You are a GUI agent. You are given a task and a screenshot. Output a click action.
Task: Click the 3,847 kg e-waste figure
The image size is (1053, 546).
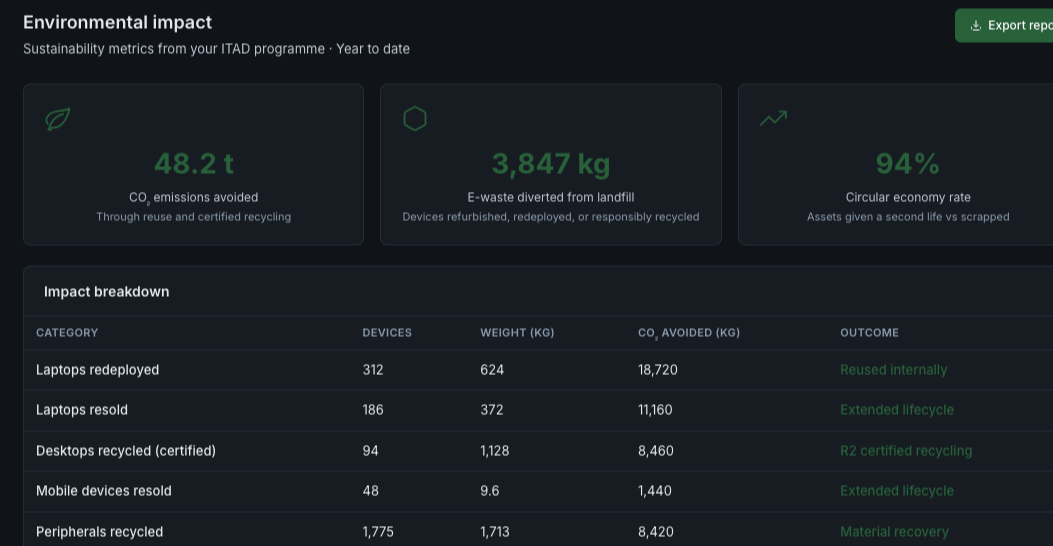550,164
